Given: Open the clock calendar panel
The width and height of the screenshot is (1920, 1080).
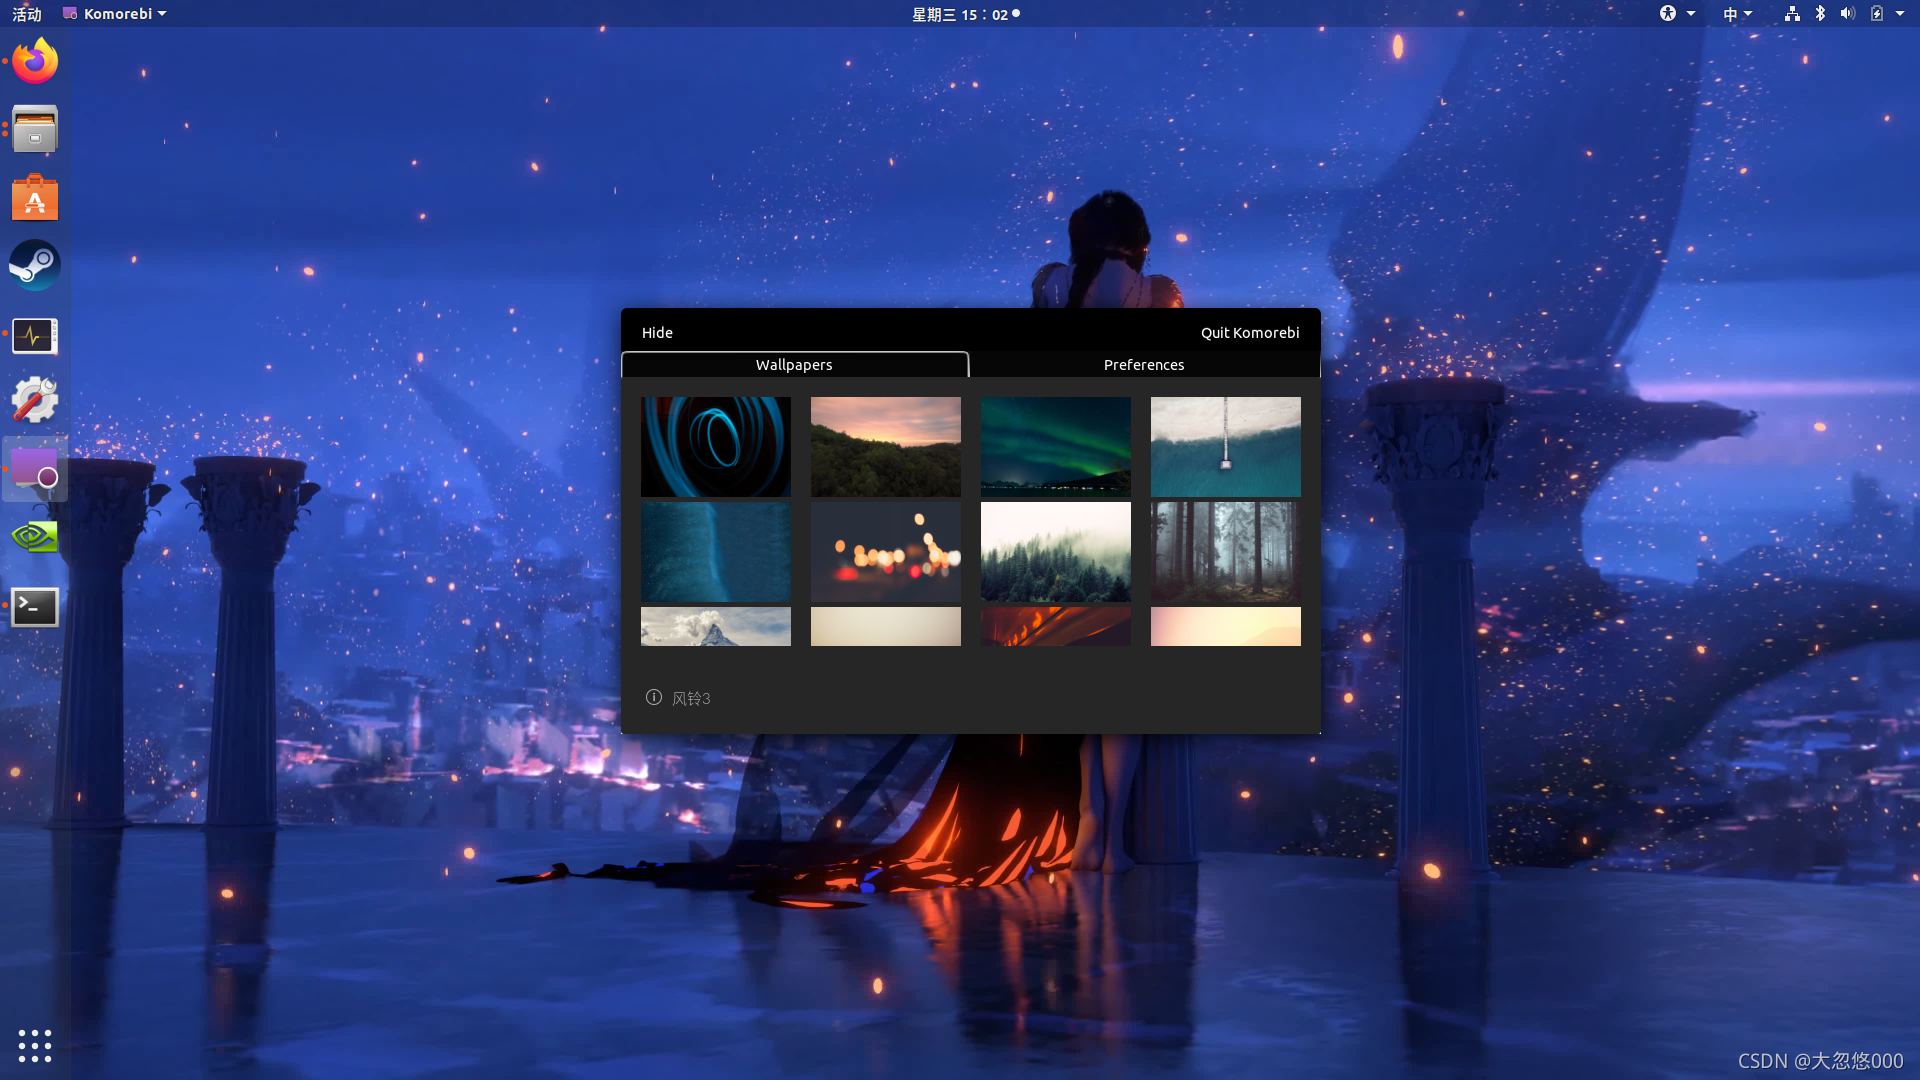Looking at the screenshot, I should 965,14.
